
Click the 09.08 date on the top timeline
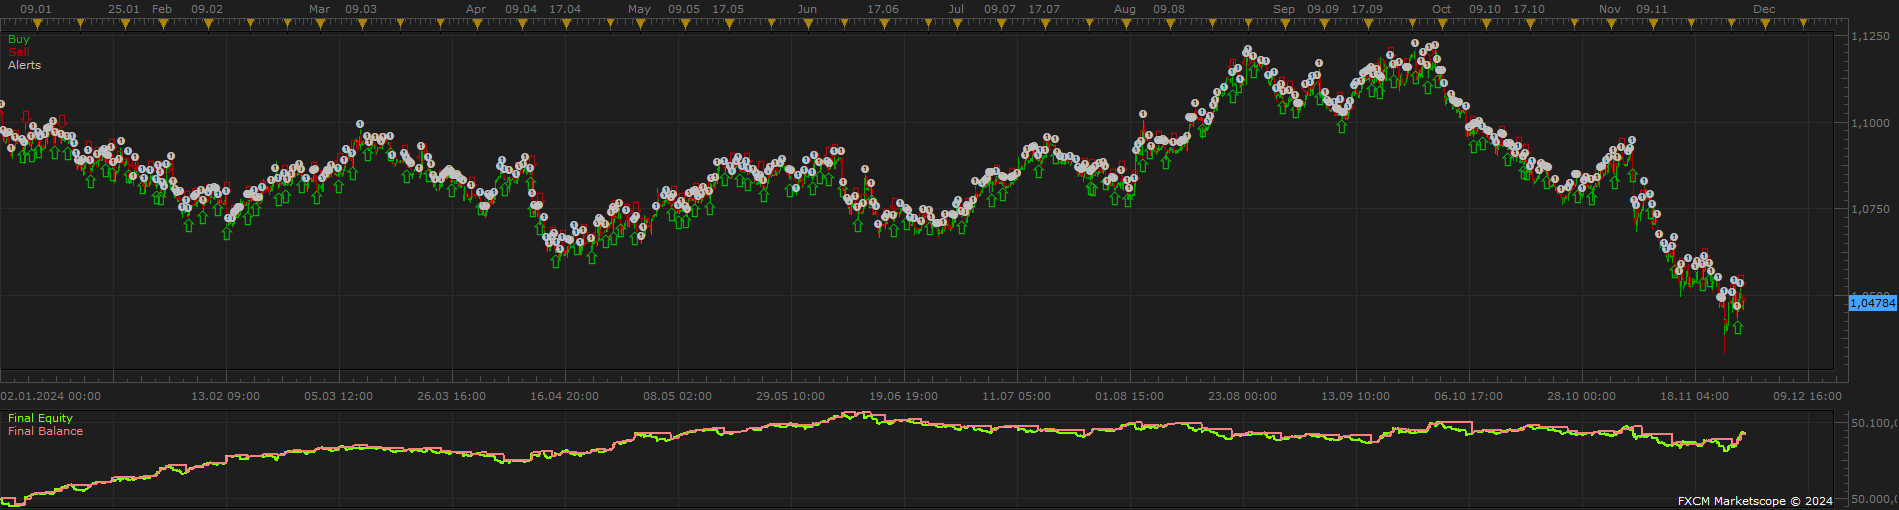[1169, 9]
